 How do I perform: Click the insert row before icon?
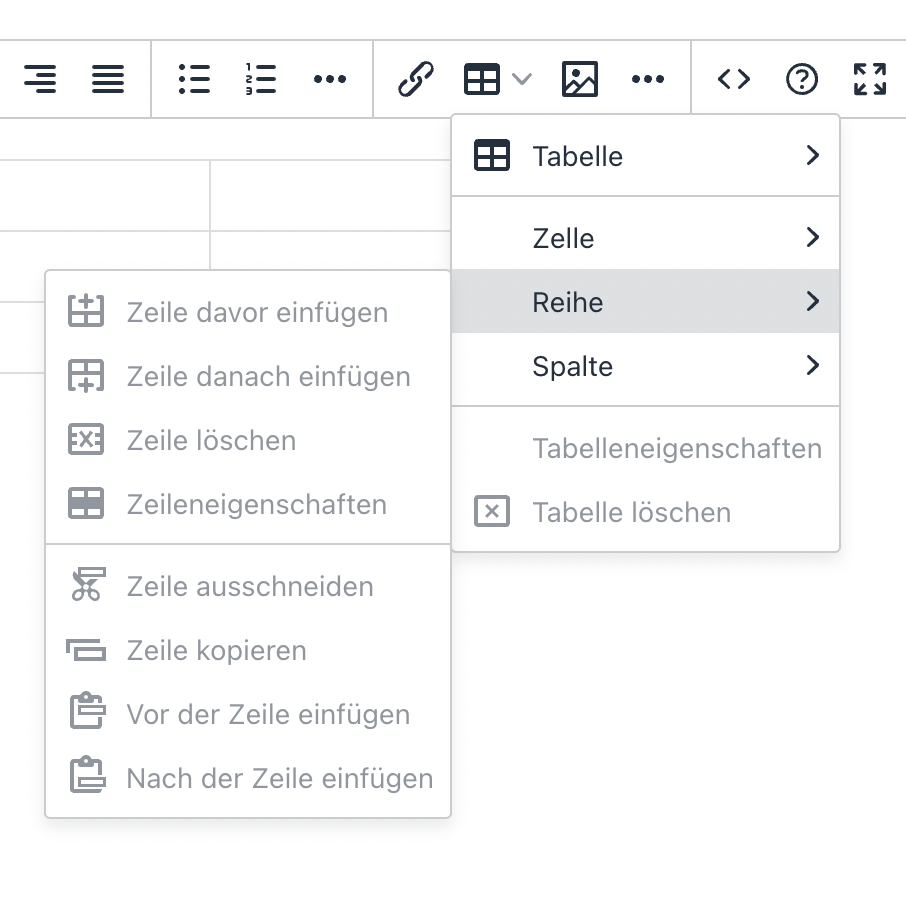coord(86,311)
